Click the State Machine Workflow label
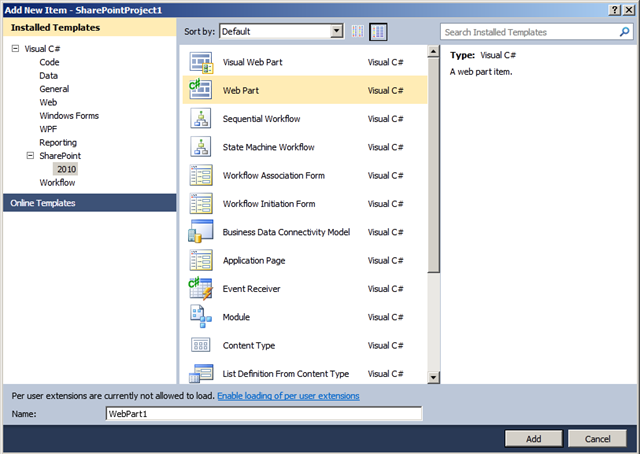The height and width of the screenshot is (454, 640). click(268, 147)
